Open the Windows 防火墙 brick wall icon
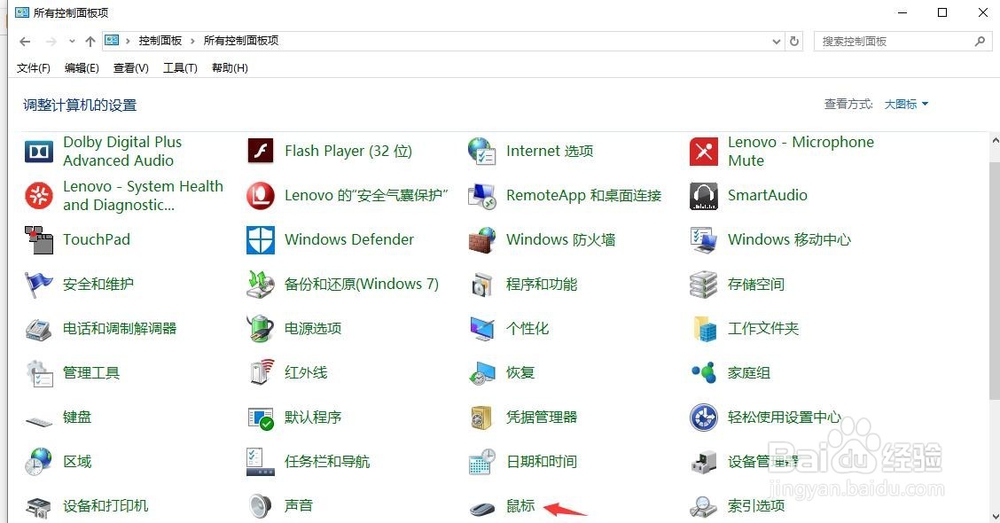 coord(482,240)
